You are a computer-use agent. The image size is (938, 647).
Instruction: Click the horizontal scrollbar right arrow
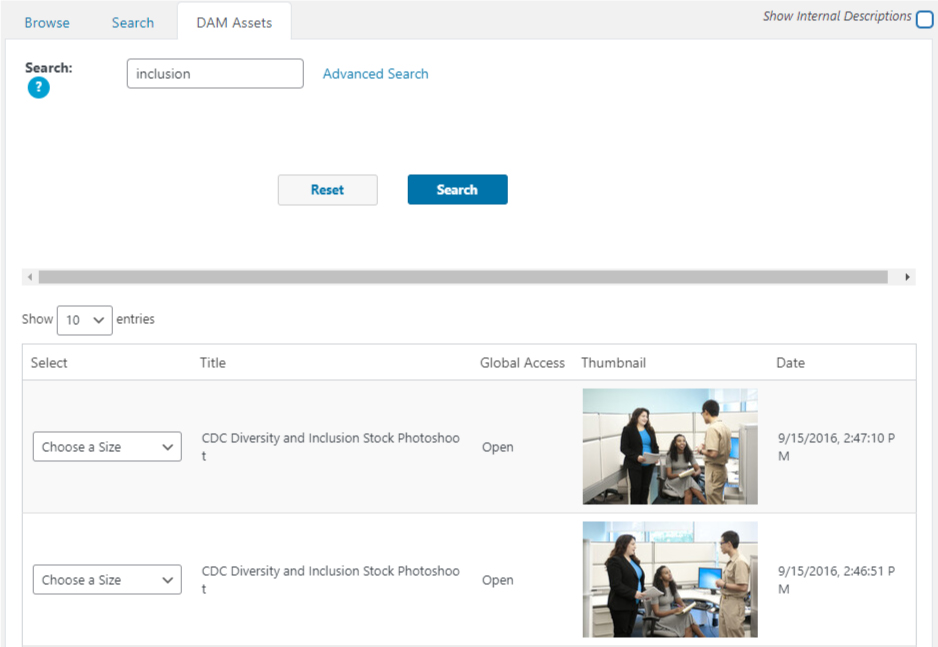point(908,276)
